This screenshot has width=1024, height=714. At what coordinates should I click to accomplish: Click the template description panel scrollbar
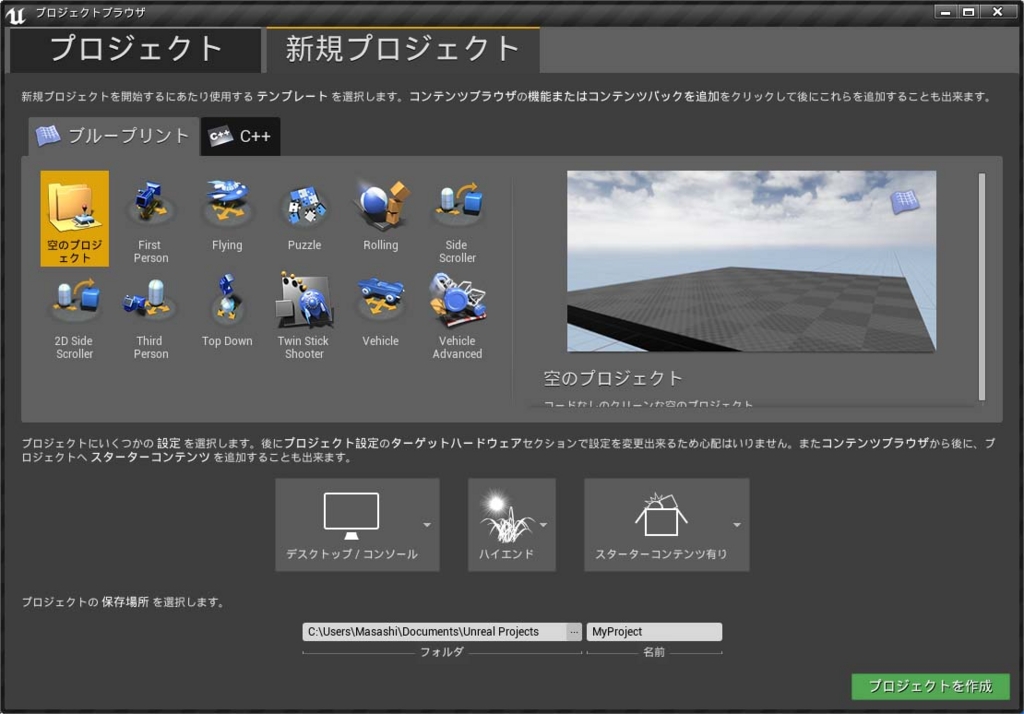click(x=982, y=286)
